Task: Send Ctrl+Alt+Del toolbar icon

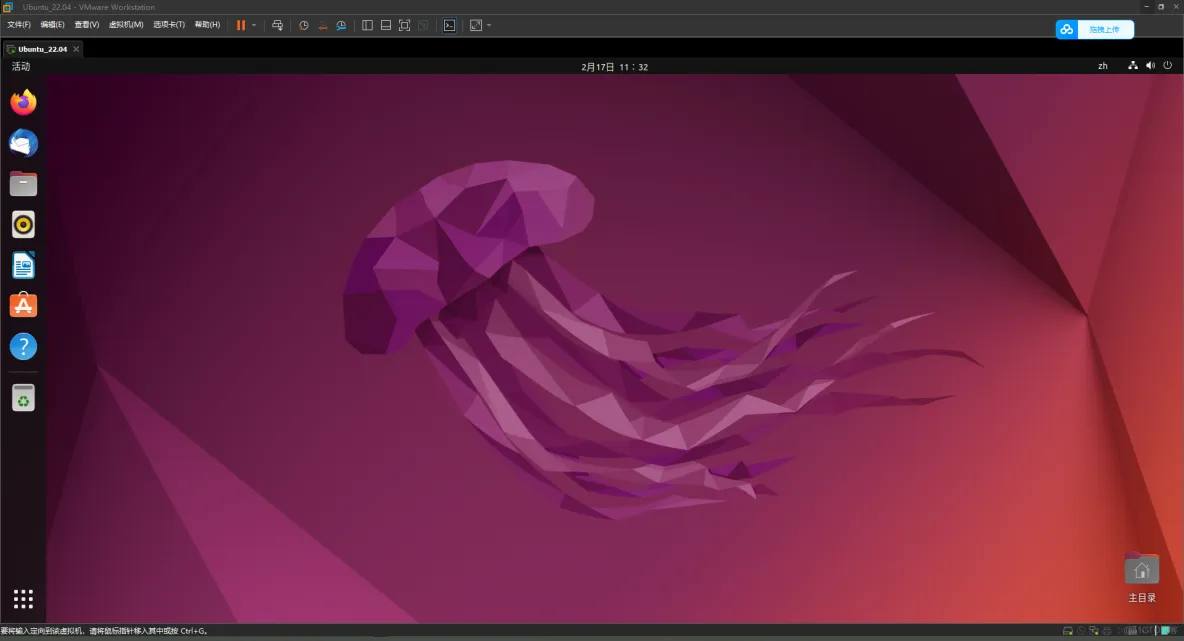Action: 277,25
